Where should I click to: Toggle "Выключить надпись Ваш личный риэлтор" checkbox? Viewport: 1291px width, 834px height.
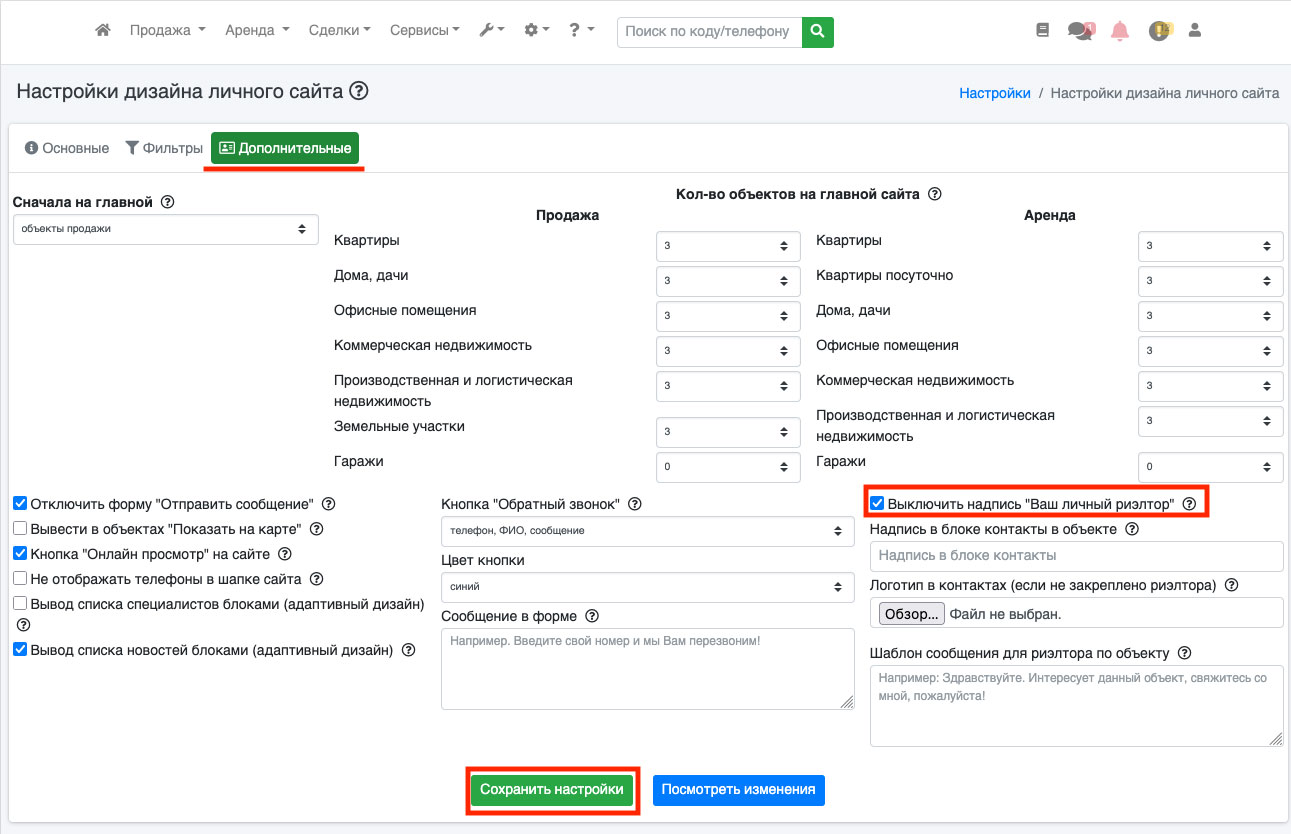pyautogui.click(x=877, y=504)
